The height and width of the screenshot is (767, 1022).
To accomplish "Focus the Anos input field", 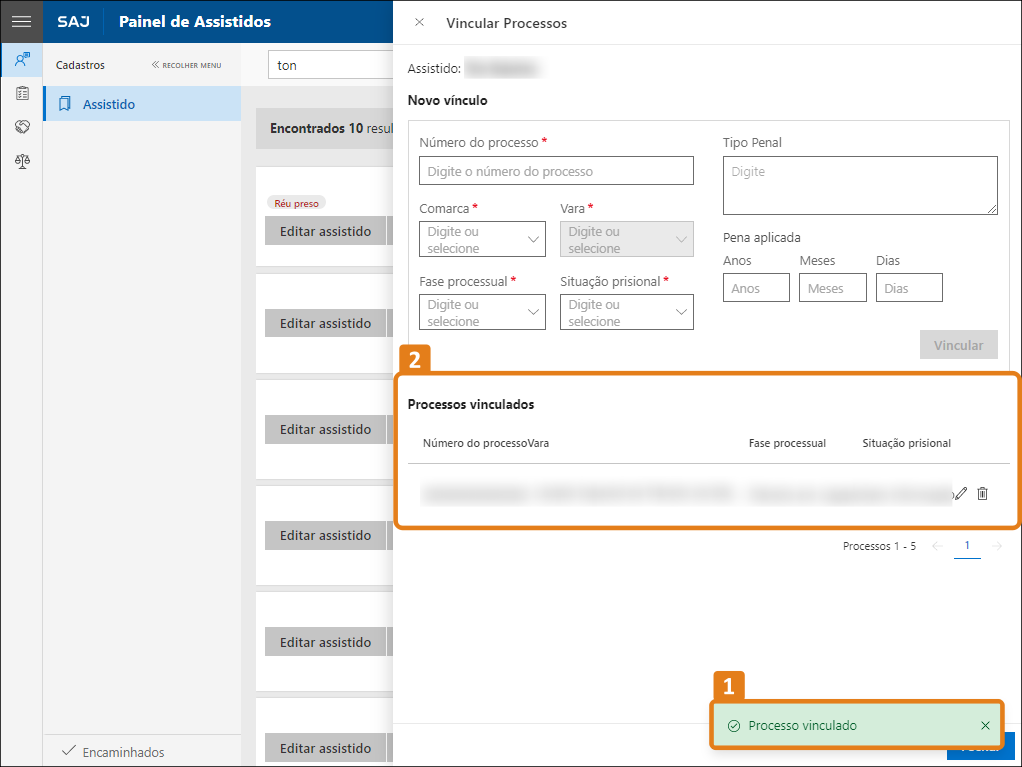I will tap(756, 287).
